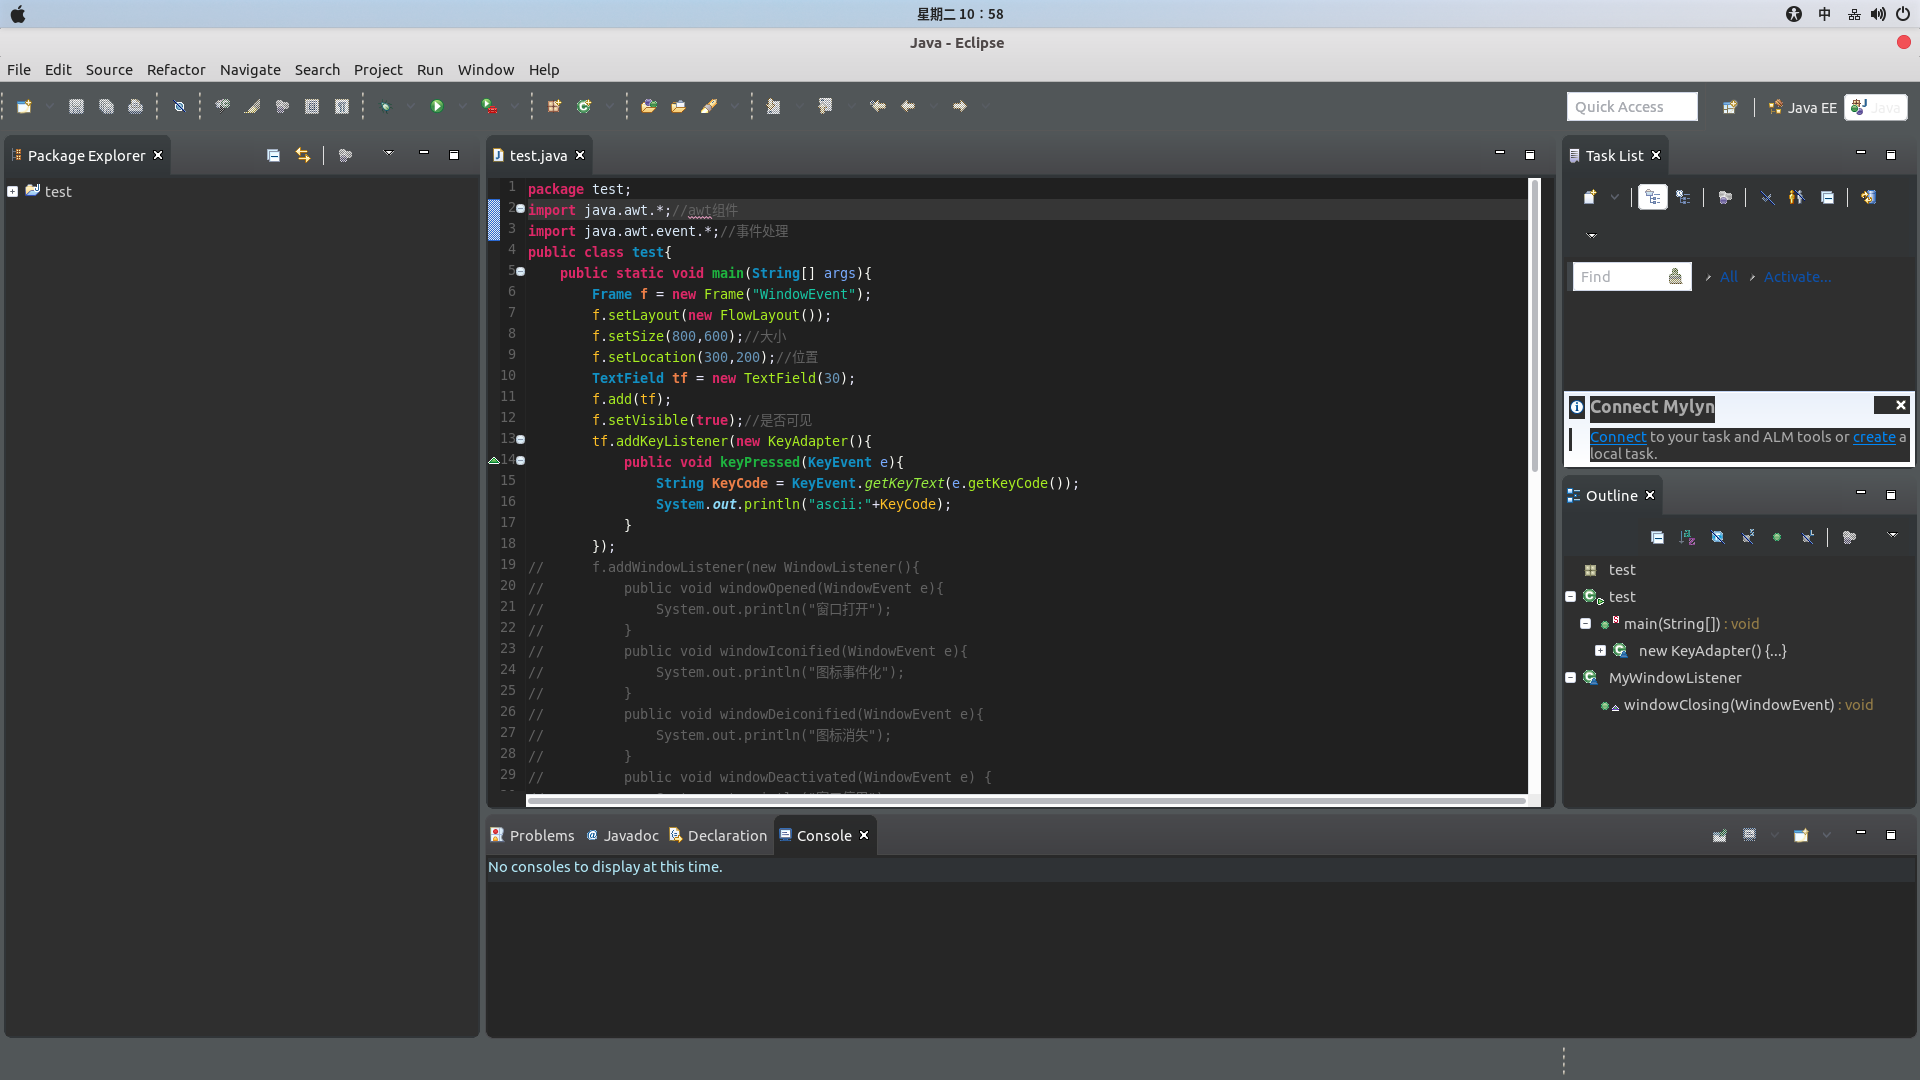
Task: Toggle Hide Completed Tasks in Task List
Action: [1768, 197]
